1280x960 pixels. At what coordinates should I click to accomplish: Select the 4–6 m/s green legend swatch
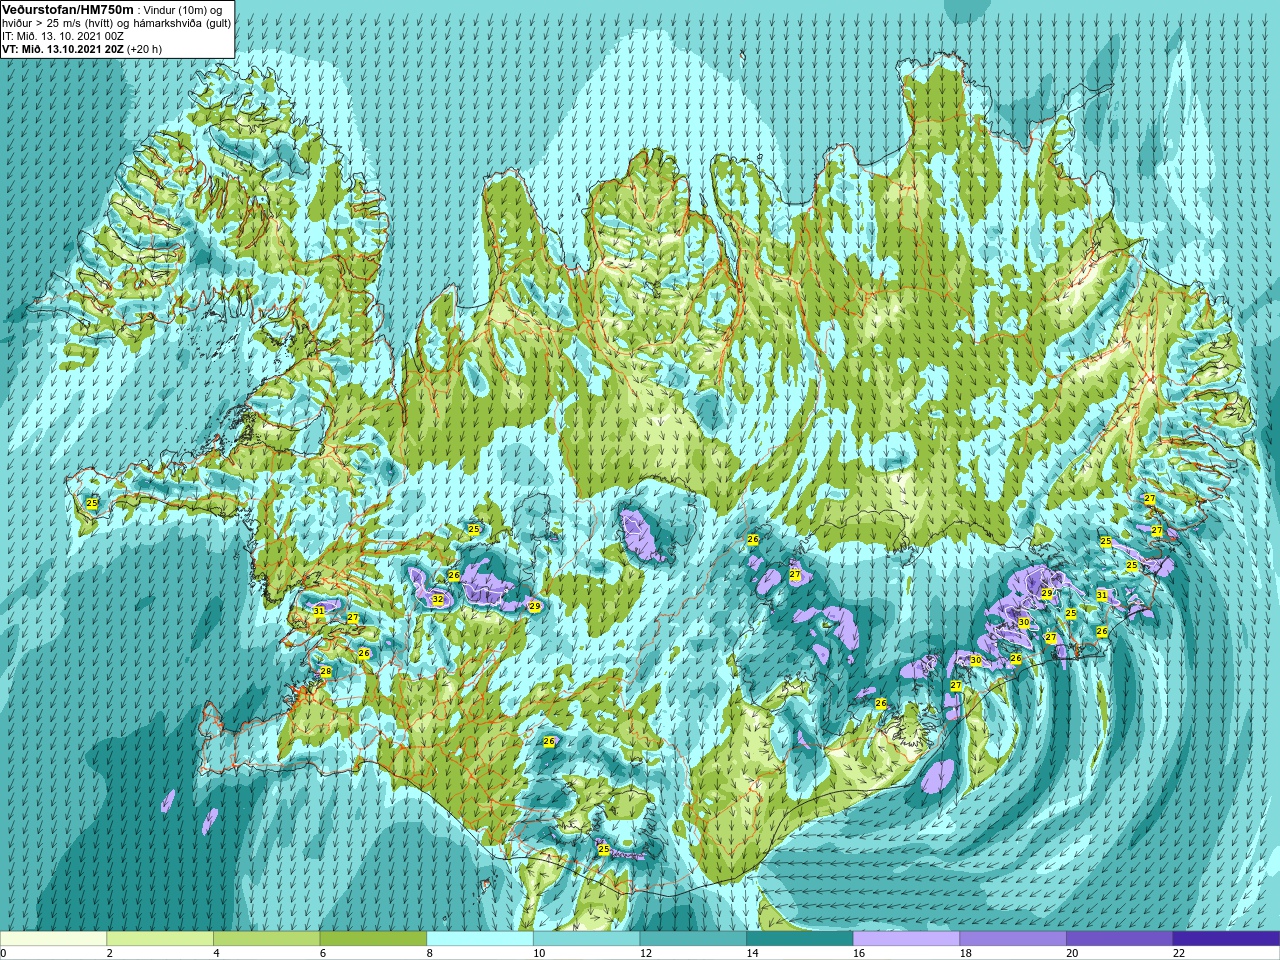click(x=266, y=939)
